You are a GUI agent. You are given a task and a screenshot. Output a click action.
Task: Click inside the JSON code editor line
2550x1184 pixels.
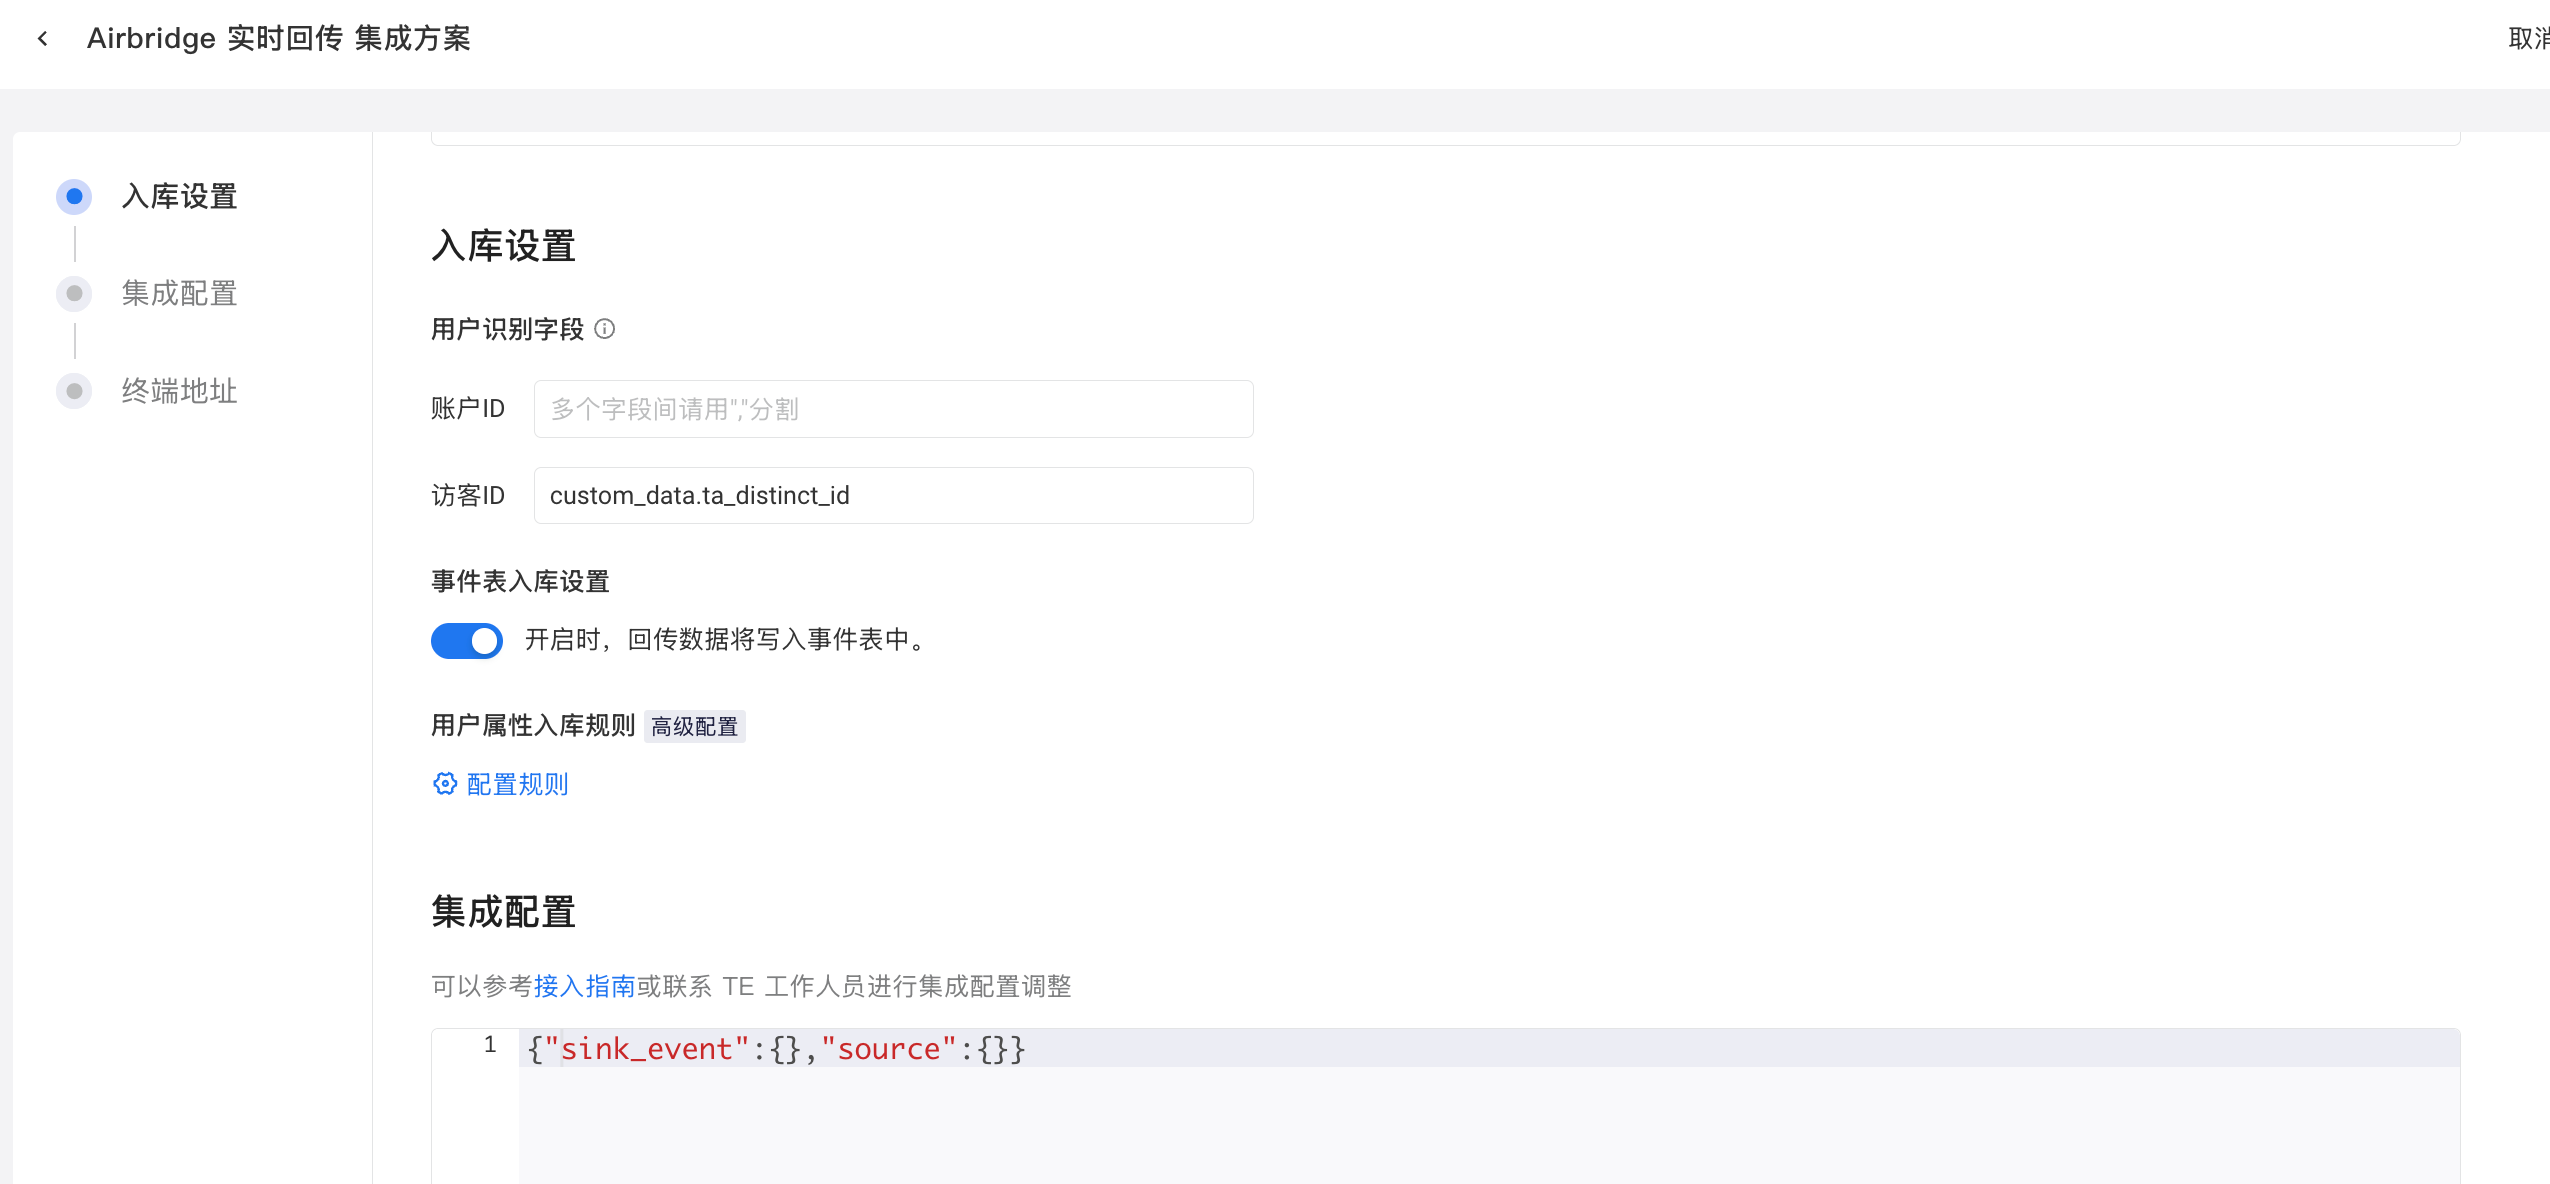click(1488, 1048)
